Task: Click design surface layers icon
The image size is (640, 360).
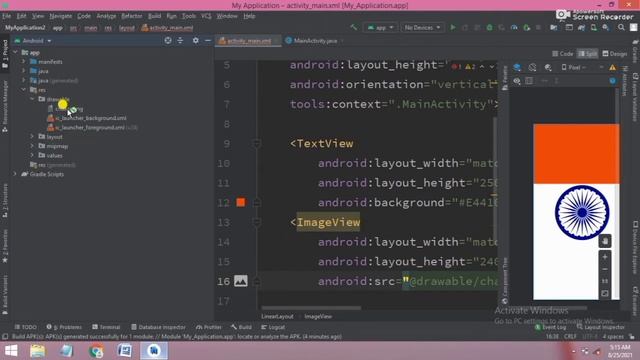Action: coord(517,67)
